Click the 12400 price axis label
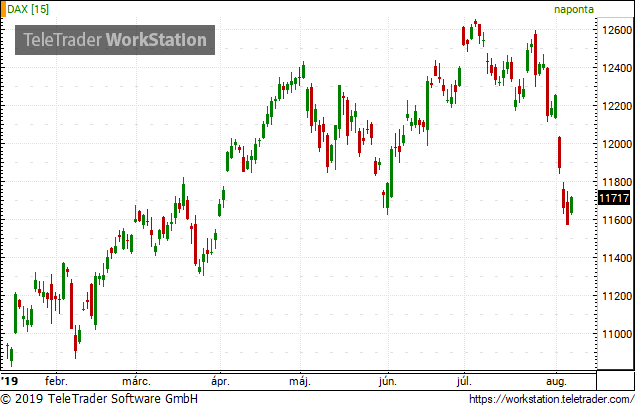Viewport: 635px width, 408px height. pos(617,68)
